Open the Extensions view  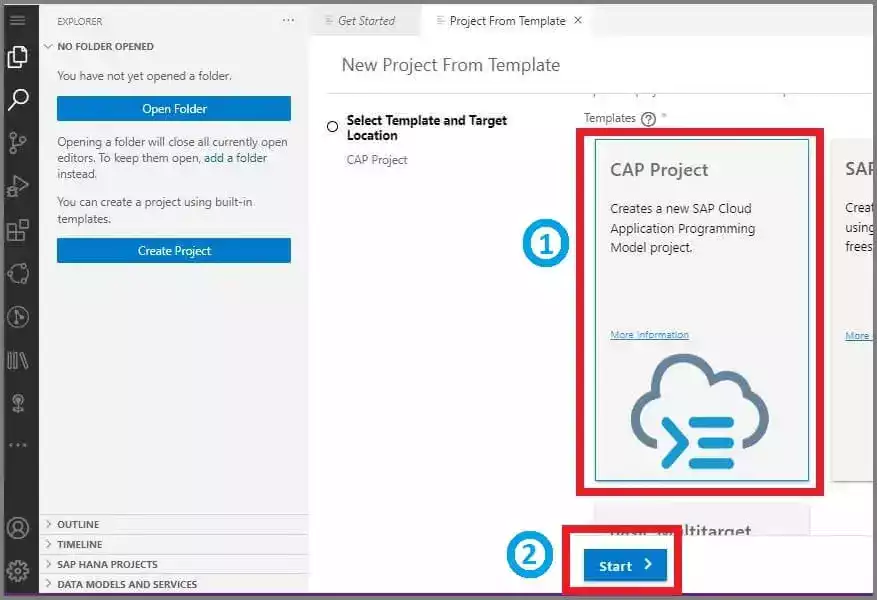[x=18, y=230]
